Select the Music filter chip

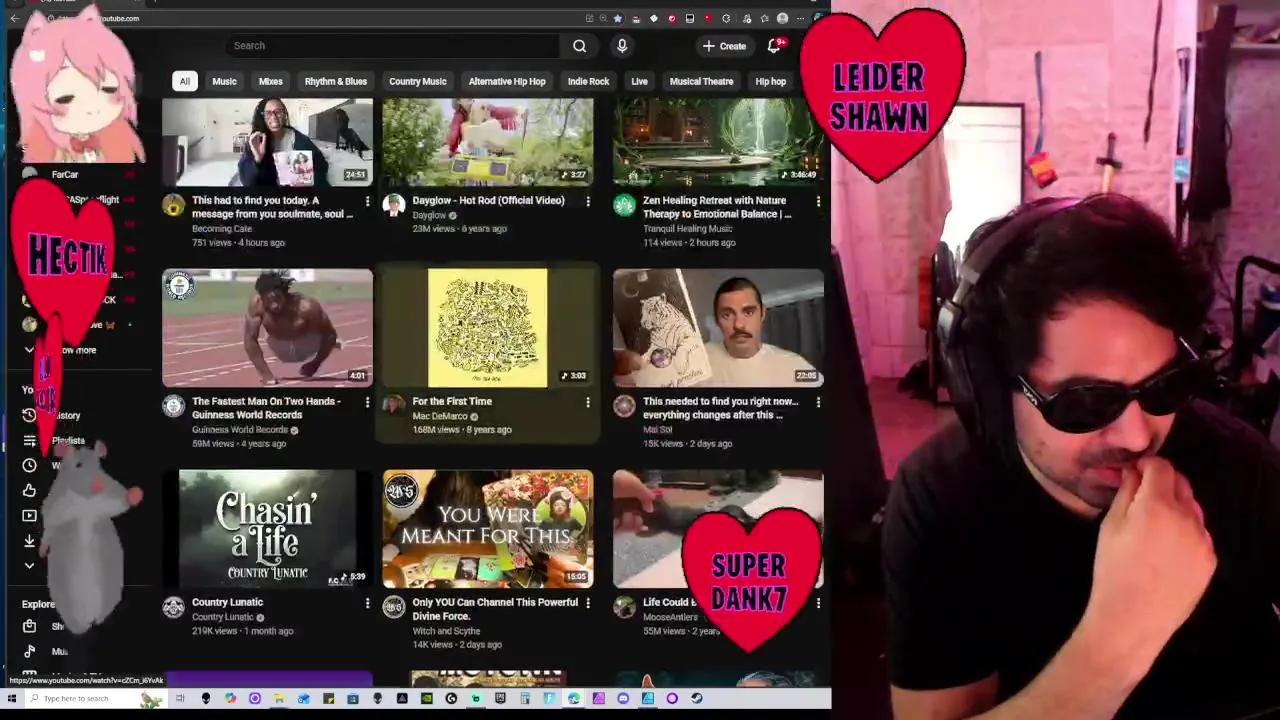224,81
